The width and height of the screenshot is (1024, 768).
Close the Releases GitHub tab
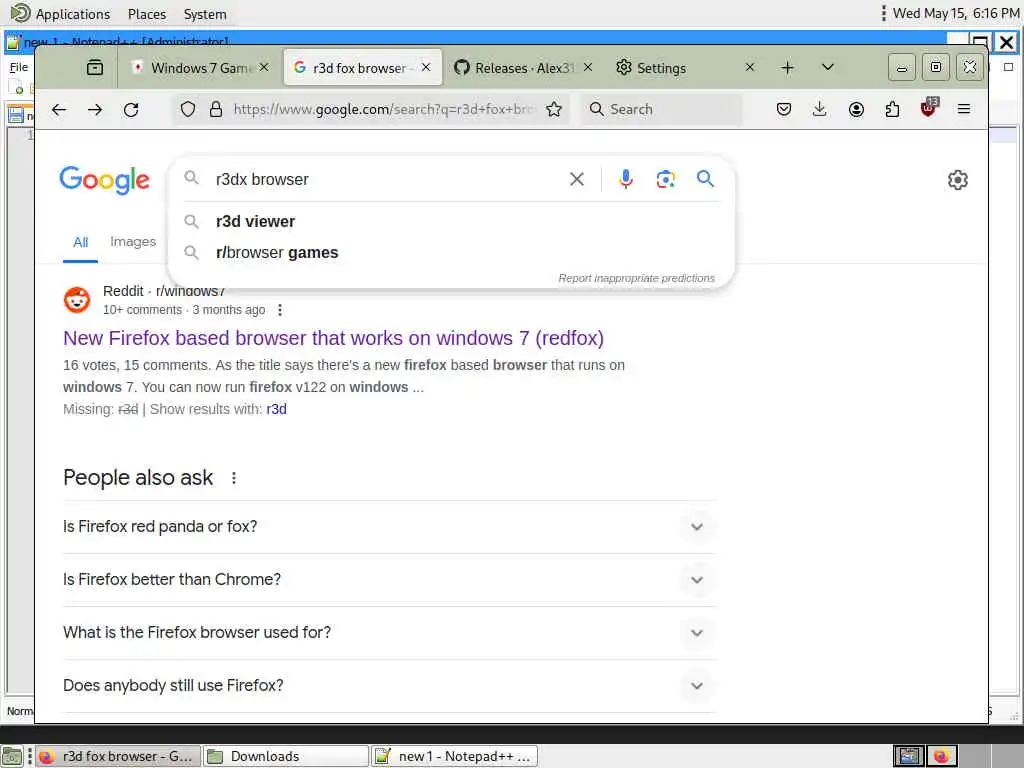tap(588, 67)
